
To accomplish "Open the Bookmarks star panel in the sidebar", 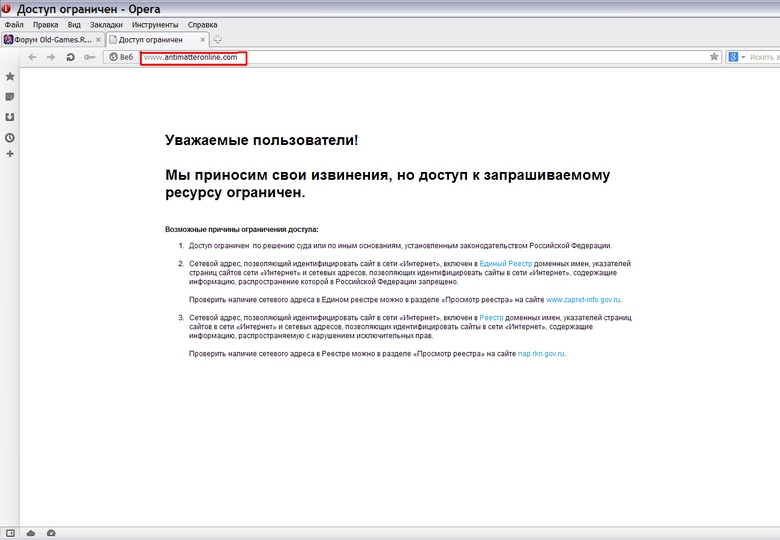I will click(10, 77).
